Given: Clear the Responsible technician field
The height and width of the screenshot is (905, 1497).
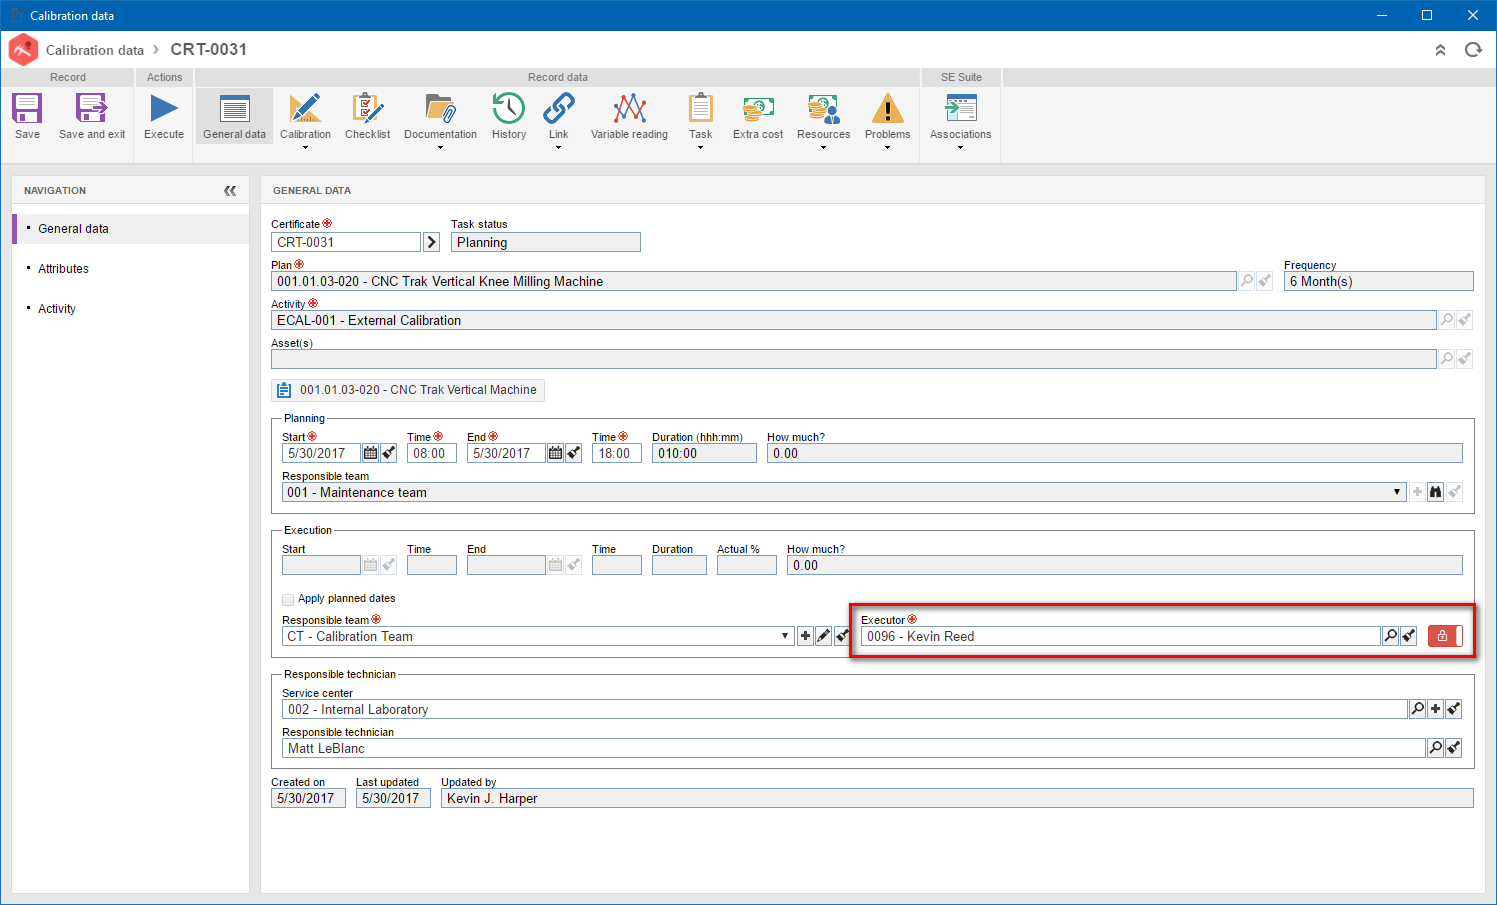Looking at the screenshot, I should [1454, 748].
